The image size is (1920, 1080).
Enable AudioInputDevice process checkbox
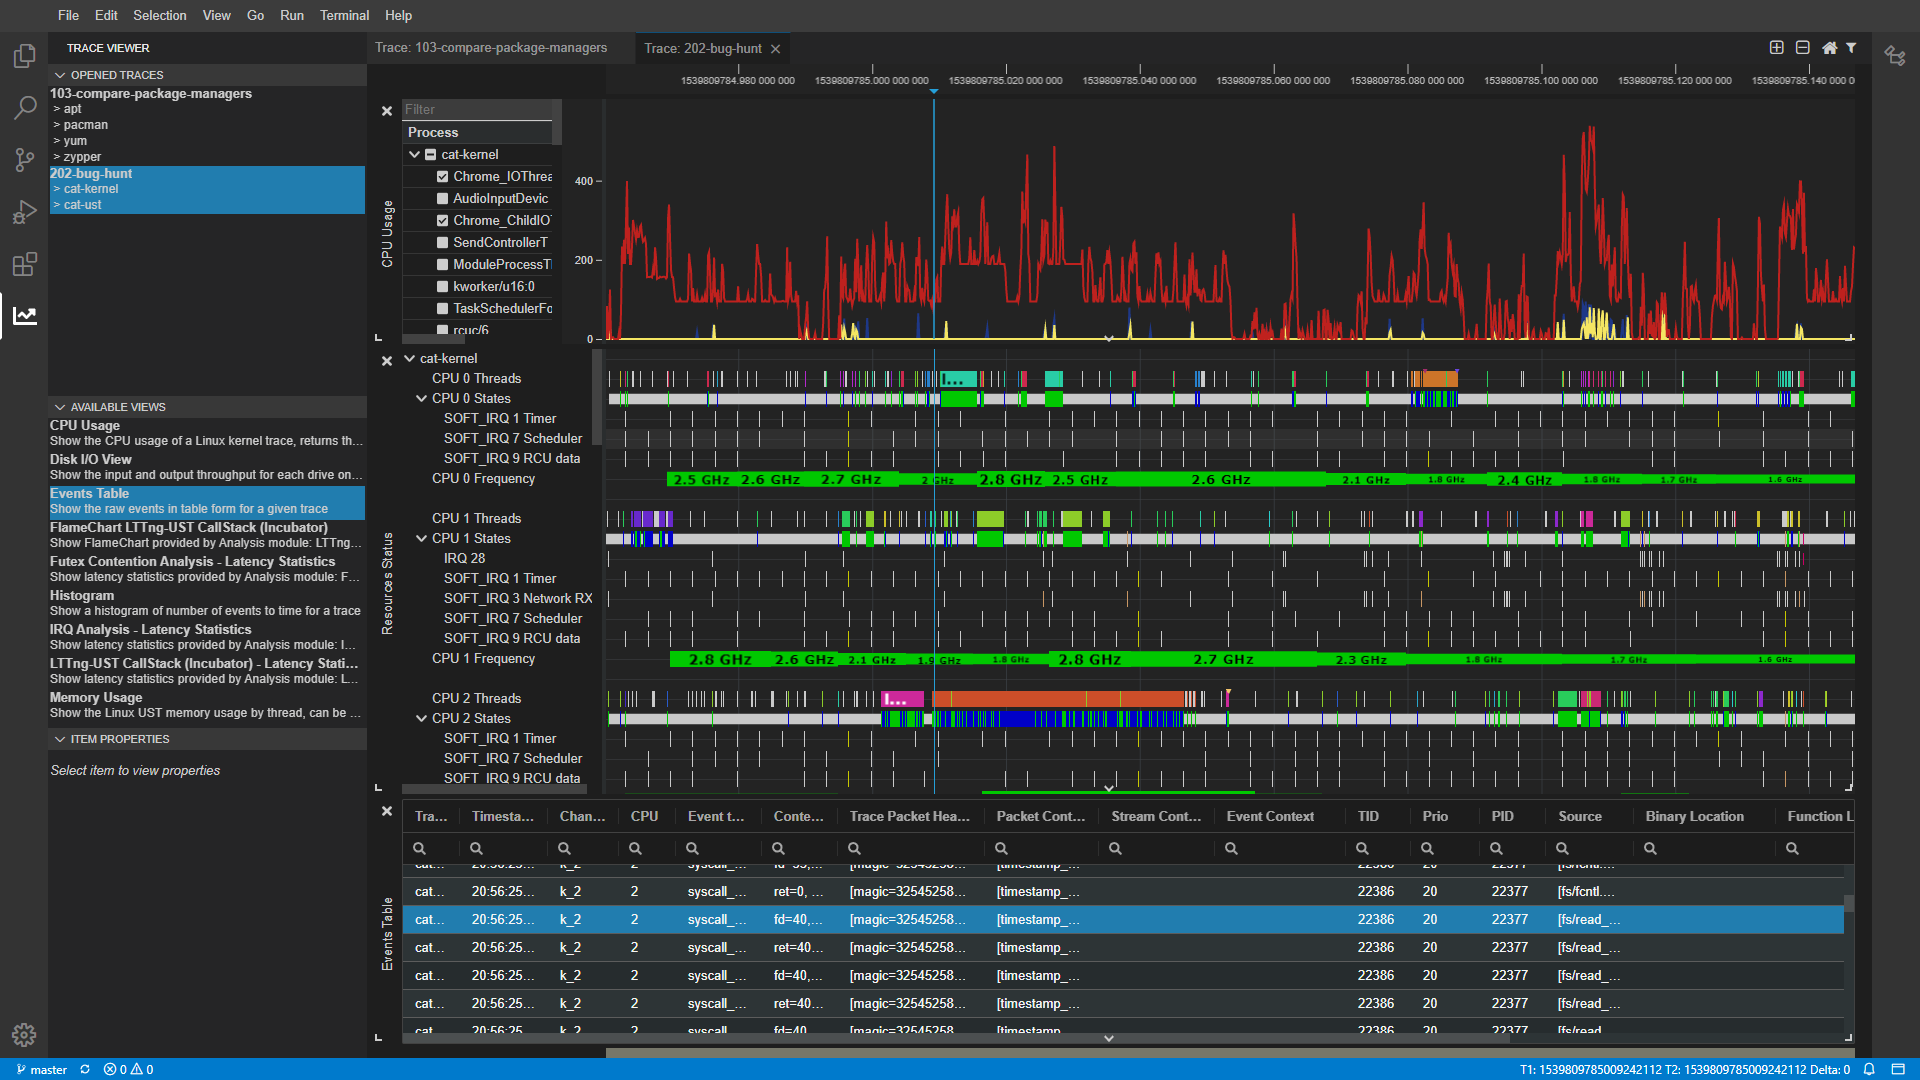(440, 198)
